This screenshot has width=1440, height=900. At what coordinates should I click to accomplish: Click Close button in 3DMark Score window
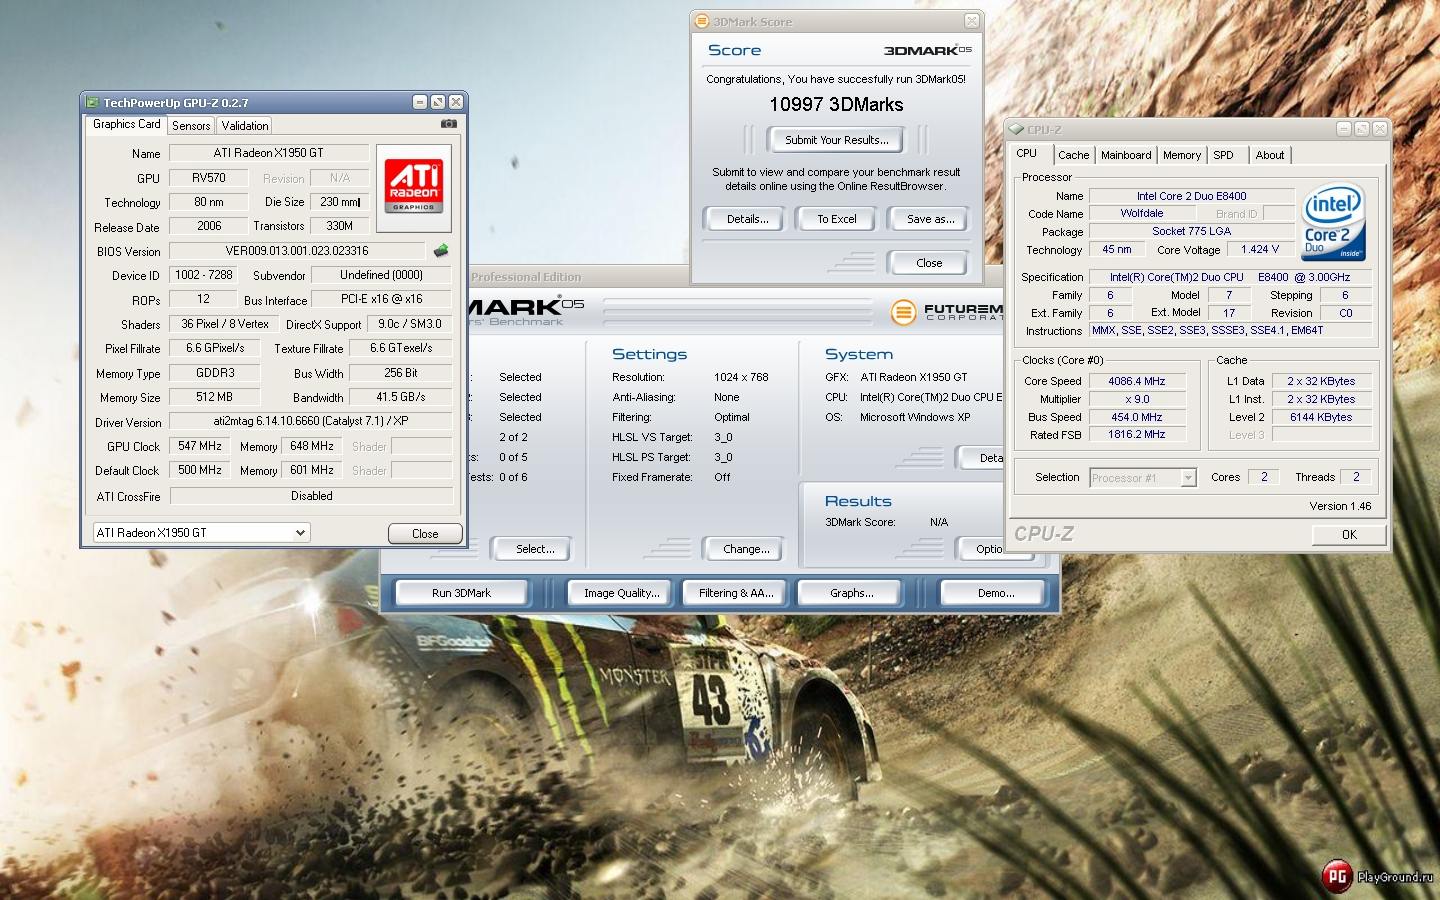(x=929, y=263)
